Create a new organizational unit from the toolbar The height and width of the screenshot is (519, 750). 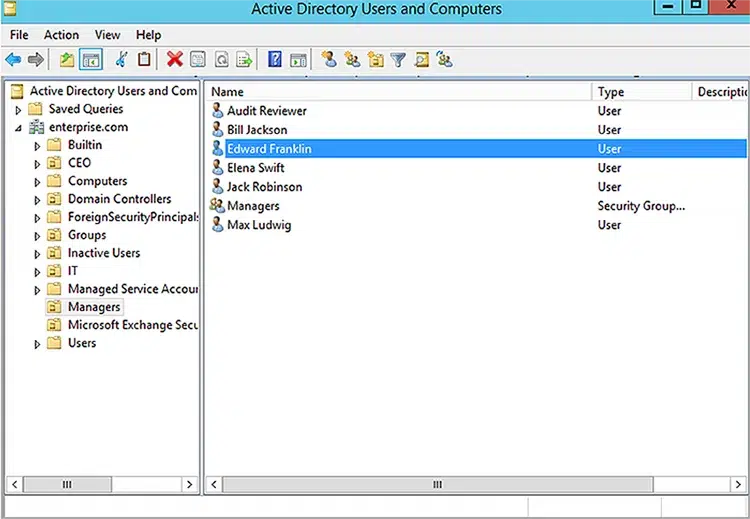pos(376,60)
